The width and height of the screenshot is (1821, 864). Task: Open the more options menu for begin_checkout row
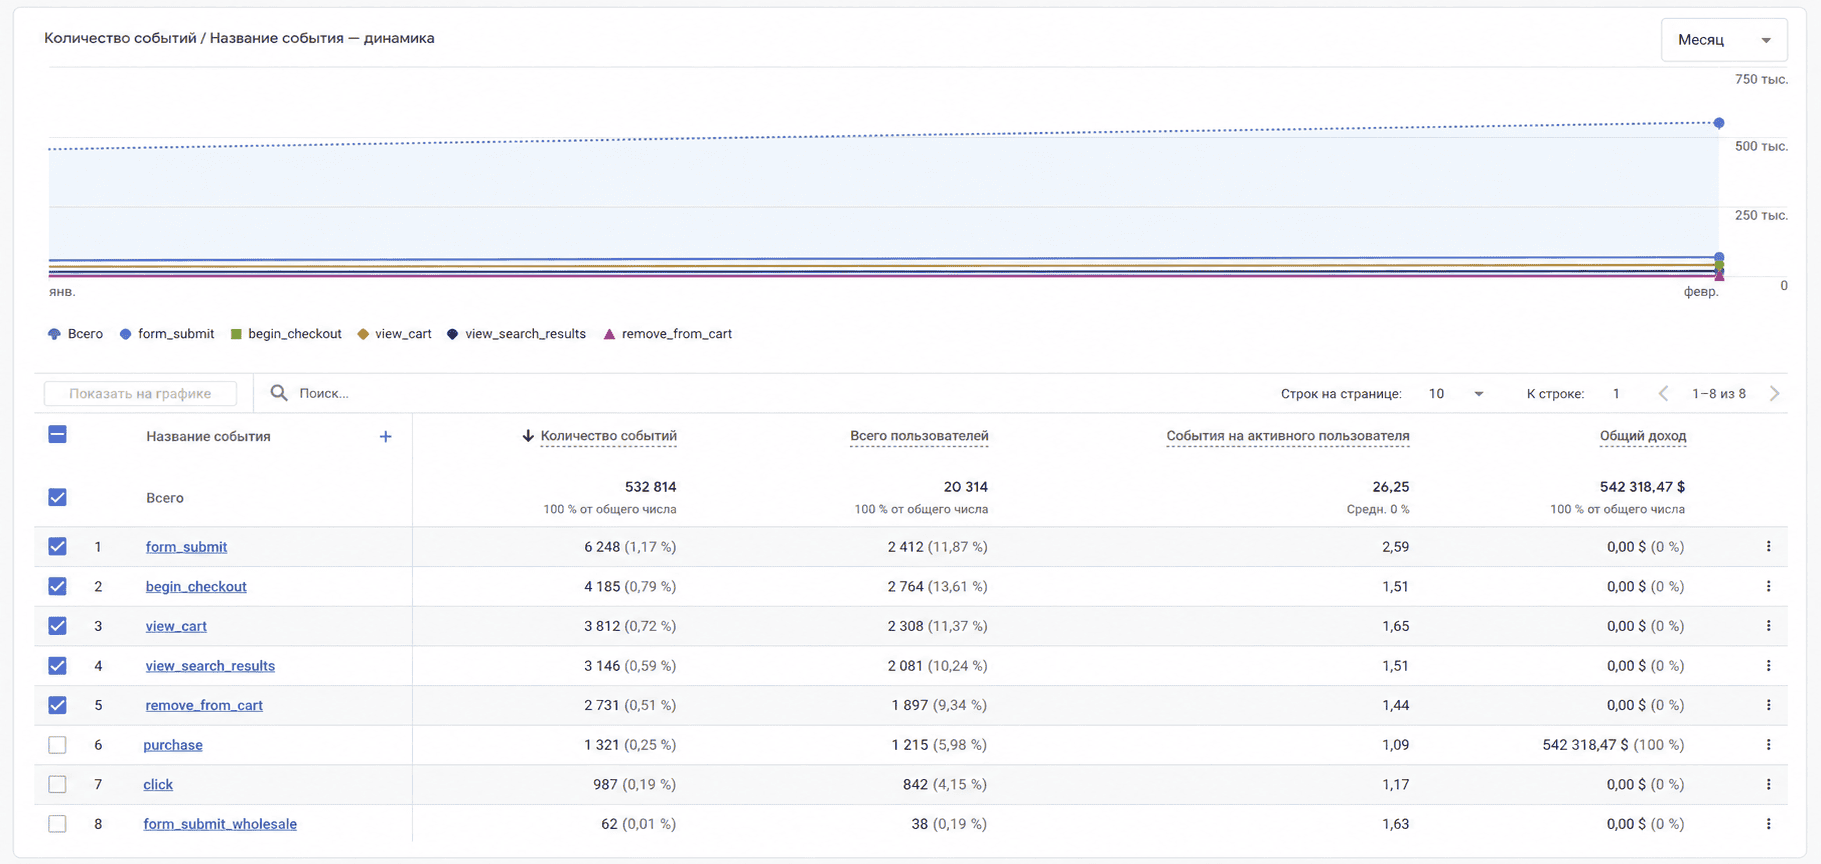click(1768, 587)
